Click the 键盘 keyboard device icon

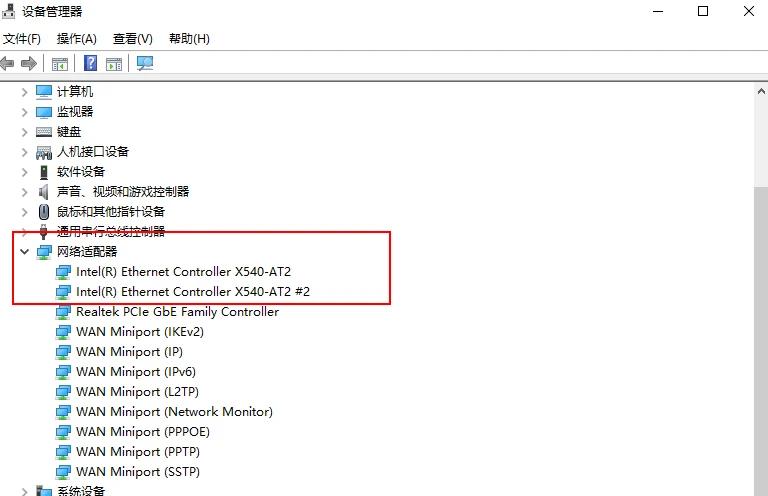(x=44, y=132)
